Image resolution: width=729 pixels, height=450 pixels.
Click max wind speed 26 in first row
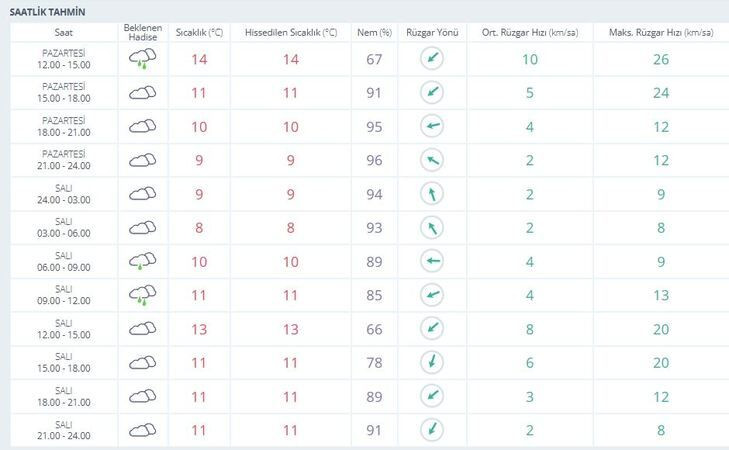point(661,60)
